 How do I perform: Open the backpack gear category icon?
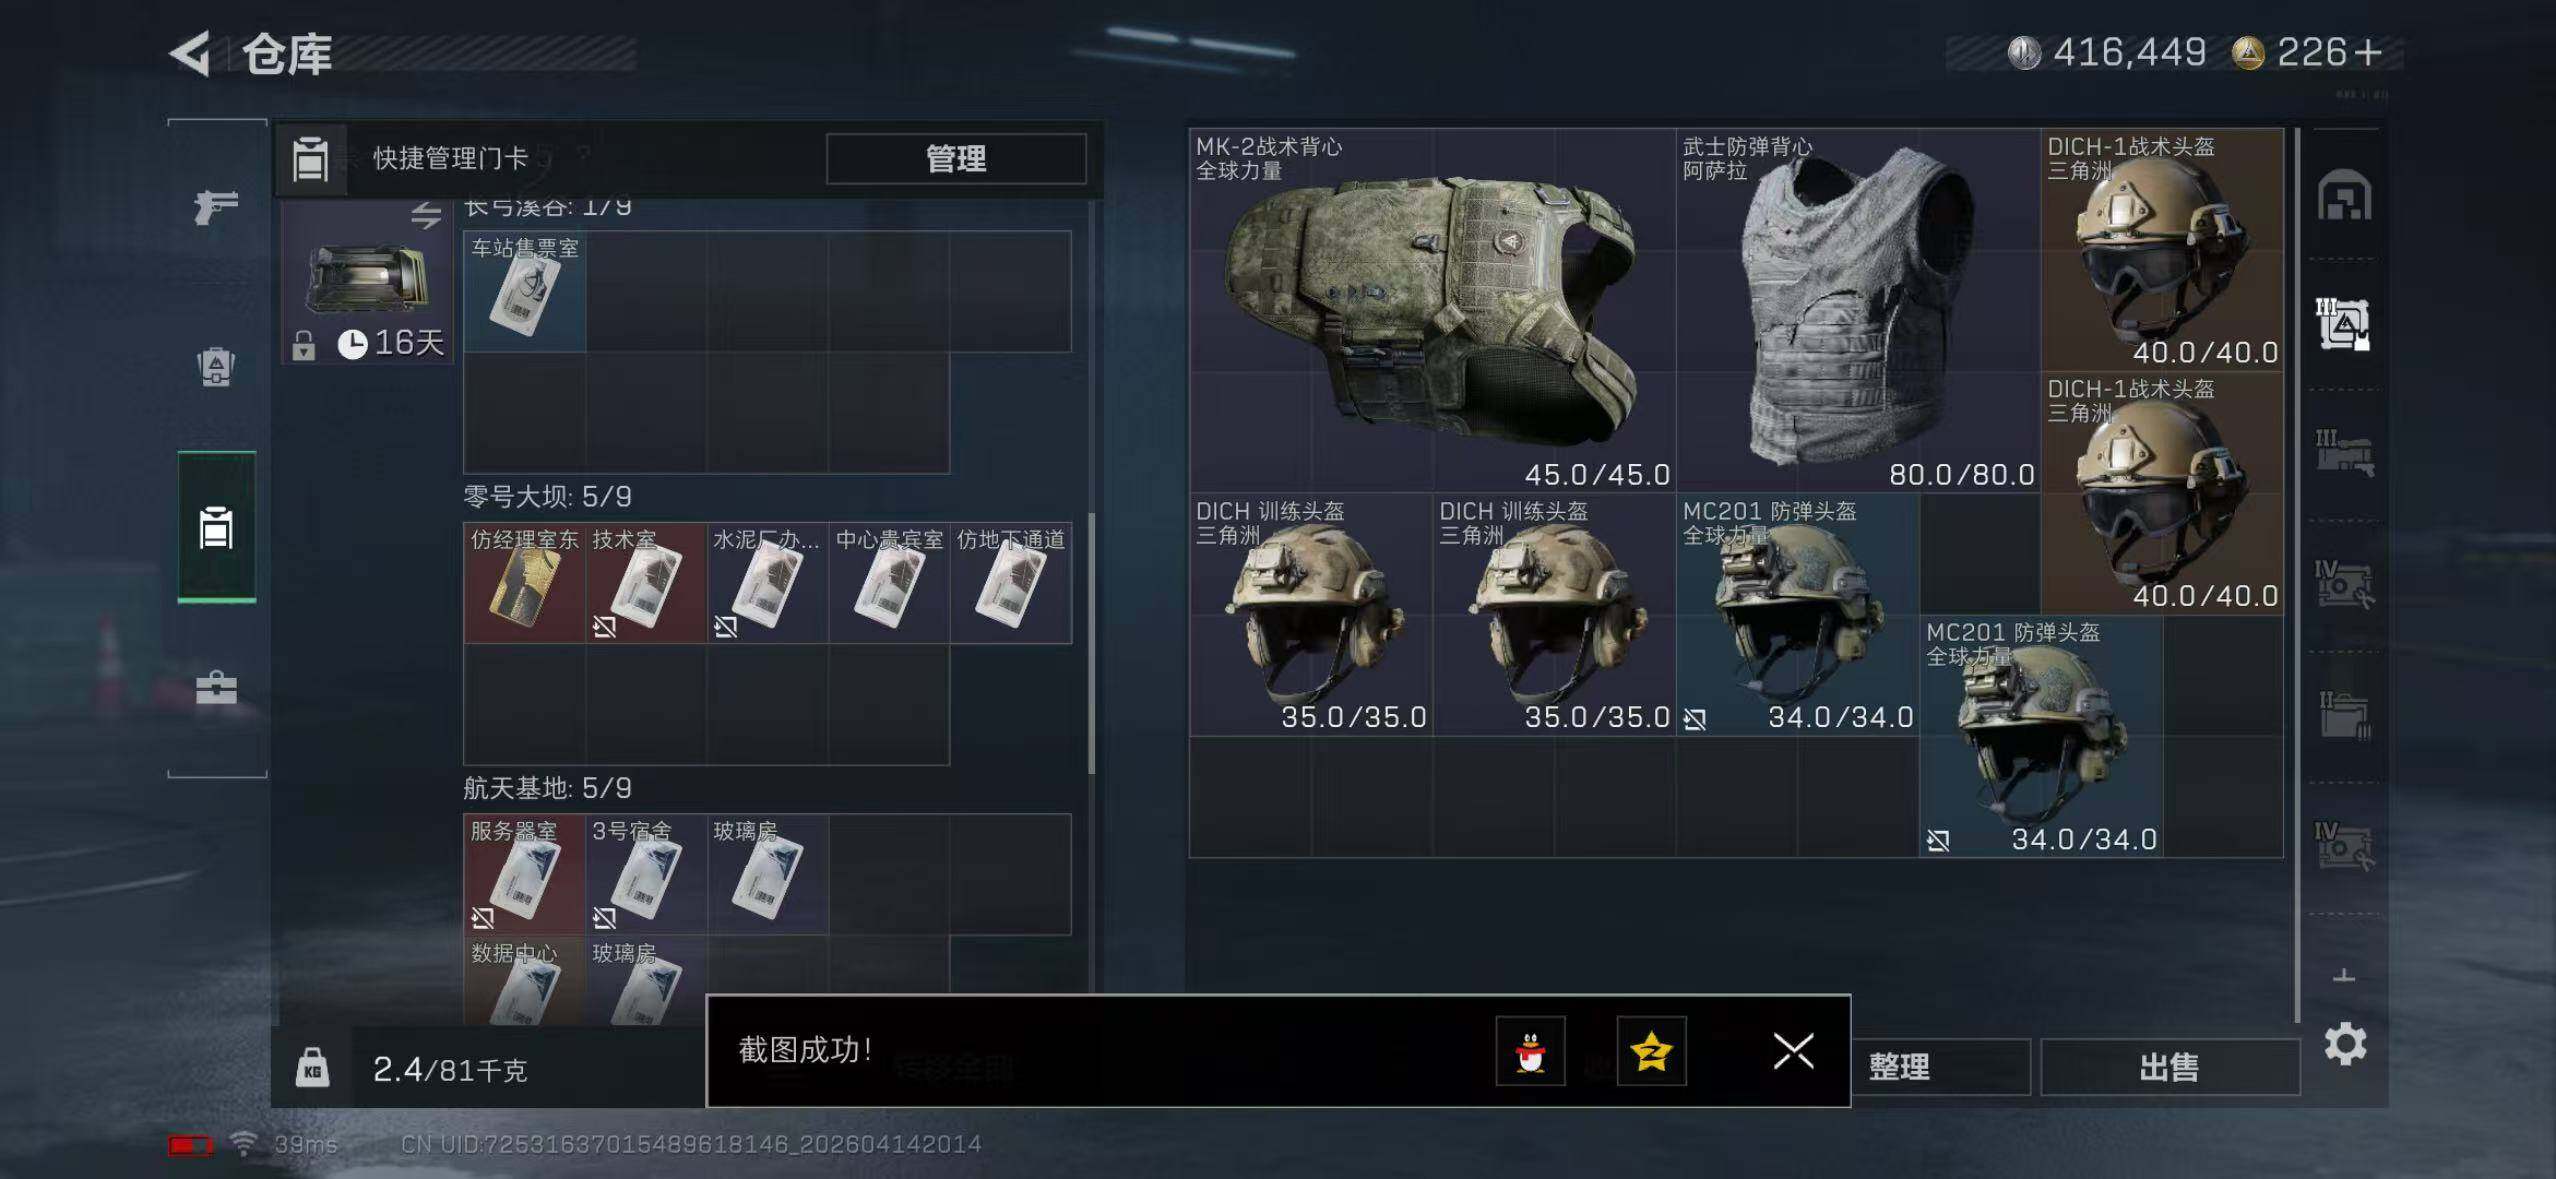[x=216, y=366]
